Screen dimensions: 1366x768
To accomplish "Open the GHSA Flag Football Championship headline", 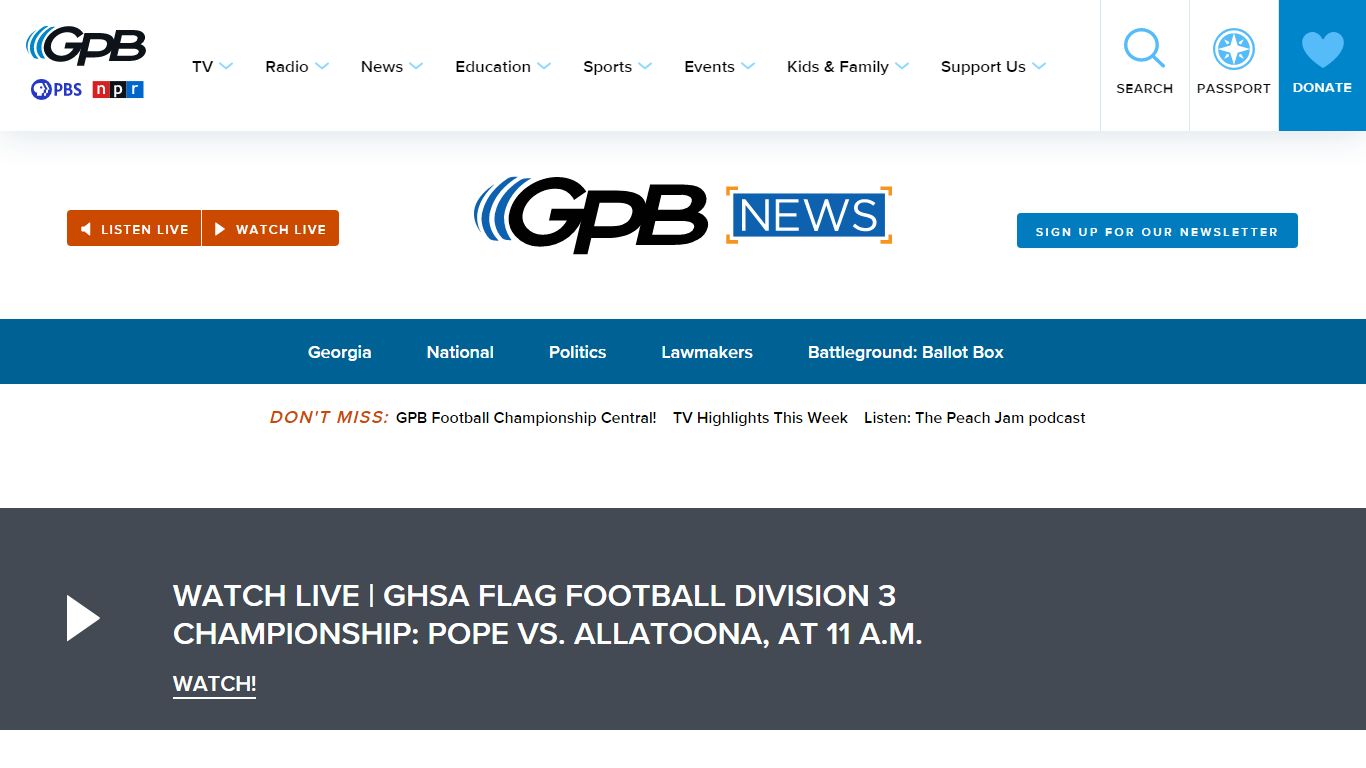I will (x=548, y=615).
